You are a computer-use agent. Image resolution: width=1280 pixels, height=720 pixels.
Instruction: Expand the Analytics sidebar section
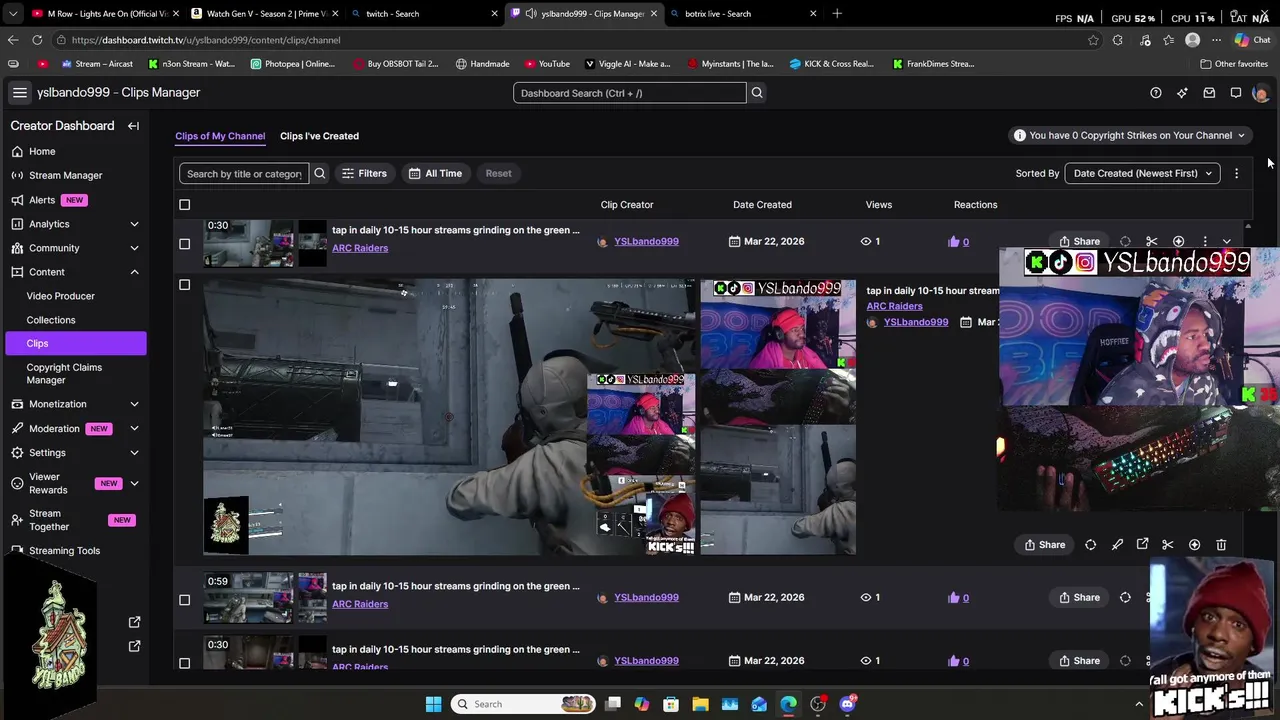tap(134, 224)
